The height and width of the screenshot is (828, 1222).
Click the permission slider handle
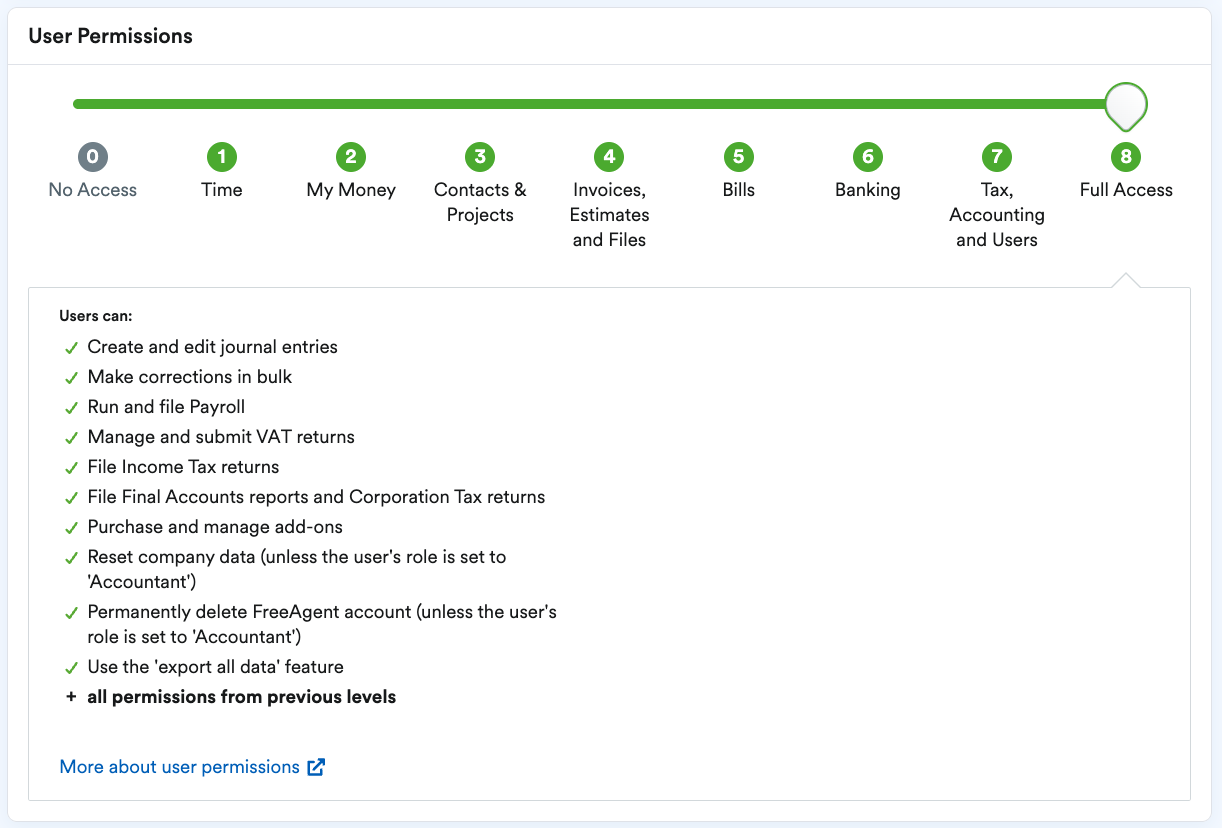tap(1126, 106)
